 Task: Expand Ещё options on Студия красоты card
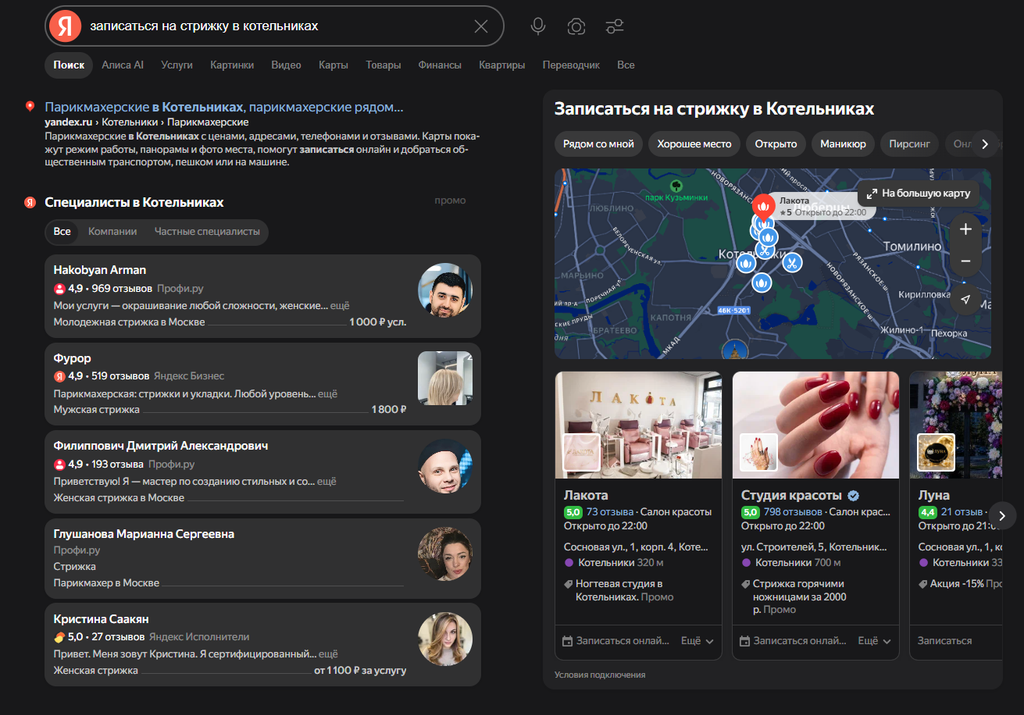(874, 641)
